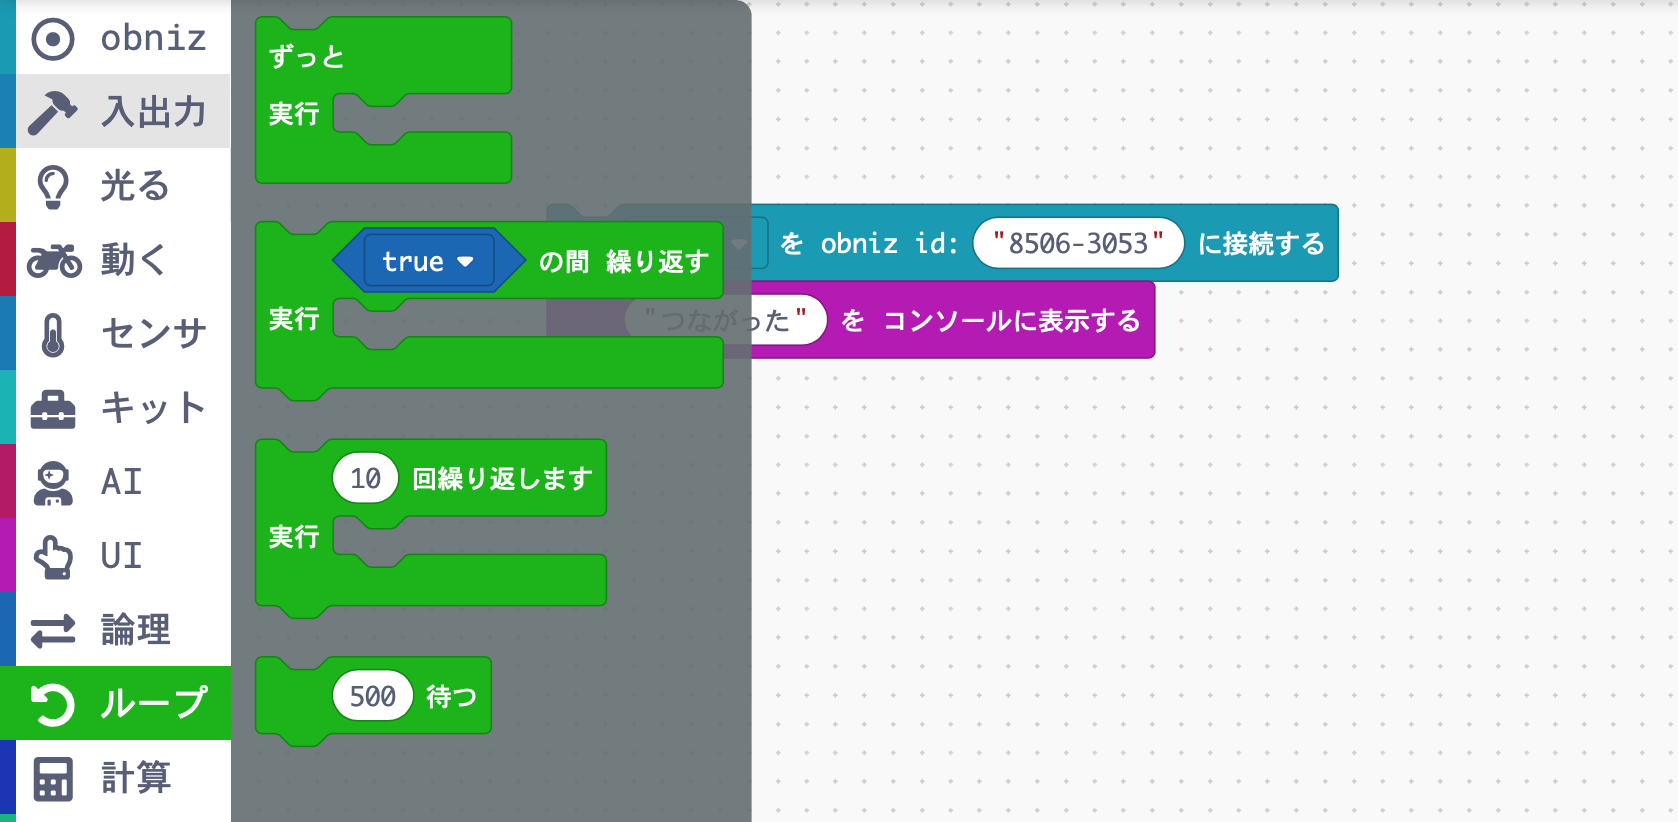Select the calculator 計算 icon
This screenshot has height=822, width=1678.
[52, 778]
